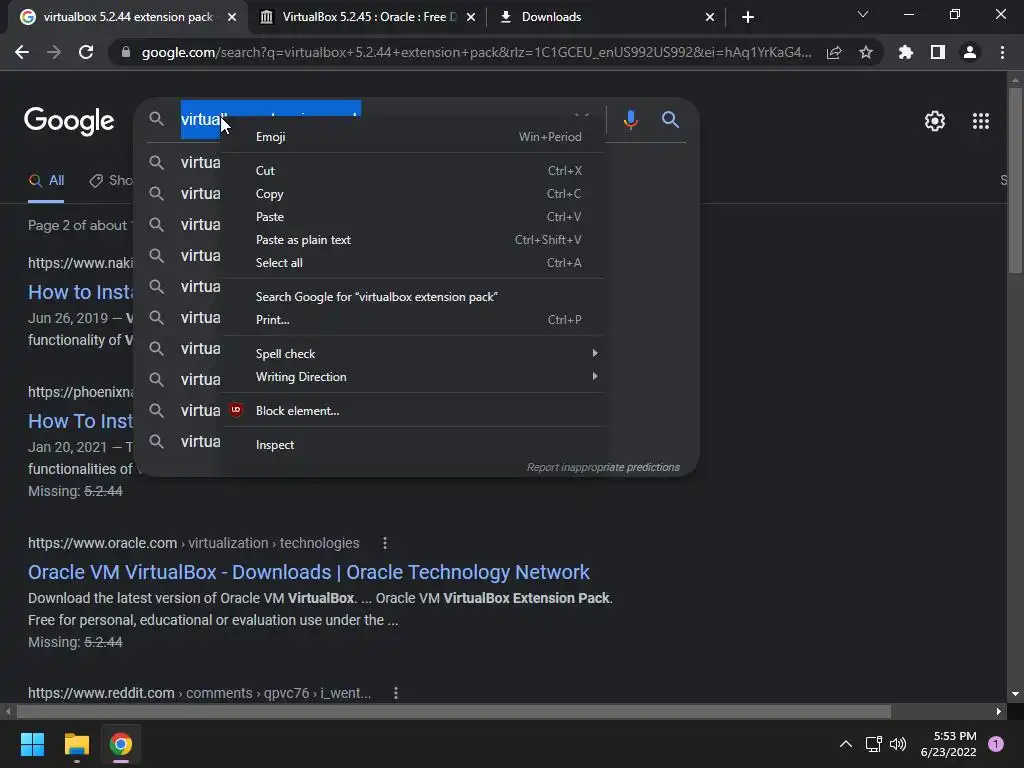The height and width of the screenshot is (768, 1024).
Task: Click the browser back arrow
Action: [22, 52]
